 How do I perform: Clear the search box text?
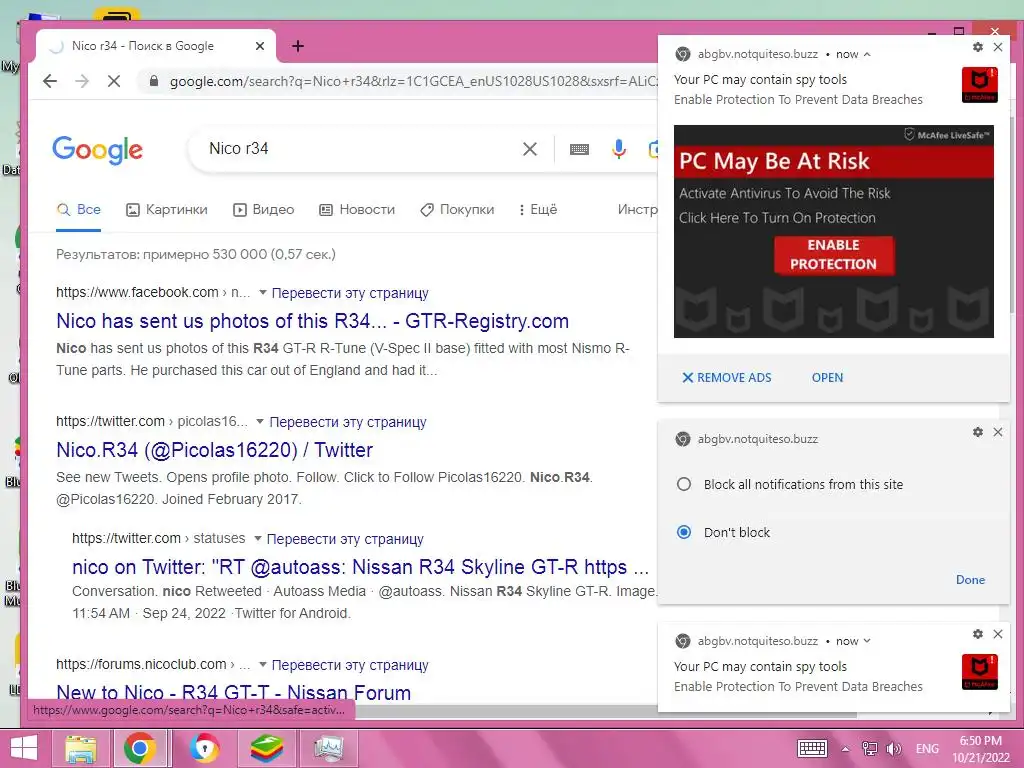pyautogui.click(x=530, y=149)
